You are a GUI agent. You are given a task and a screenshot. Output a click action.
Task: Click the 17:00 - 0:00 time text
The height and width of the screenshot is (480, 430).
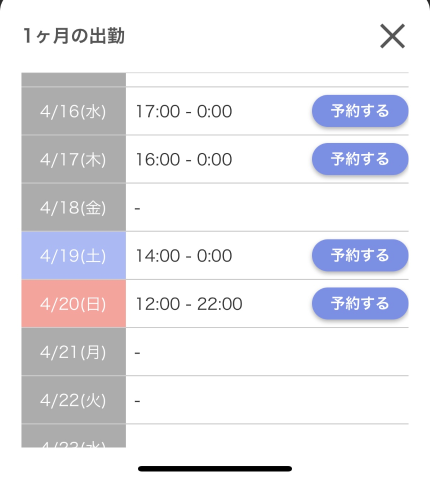click(x=184, y=111)
